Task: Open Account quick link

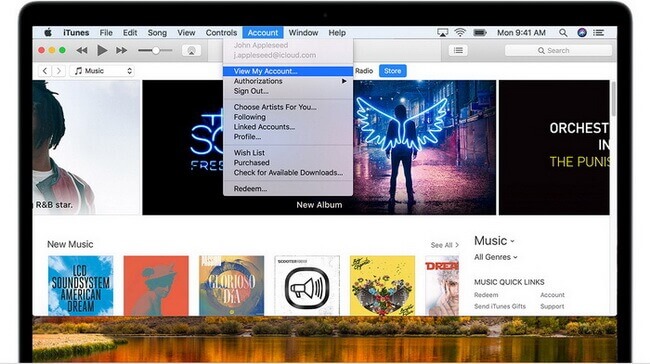Action: tap(552, 295)
